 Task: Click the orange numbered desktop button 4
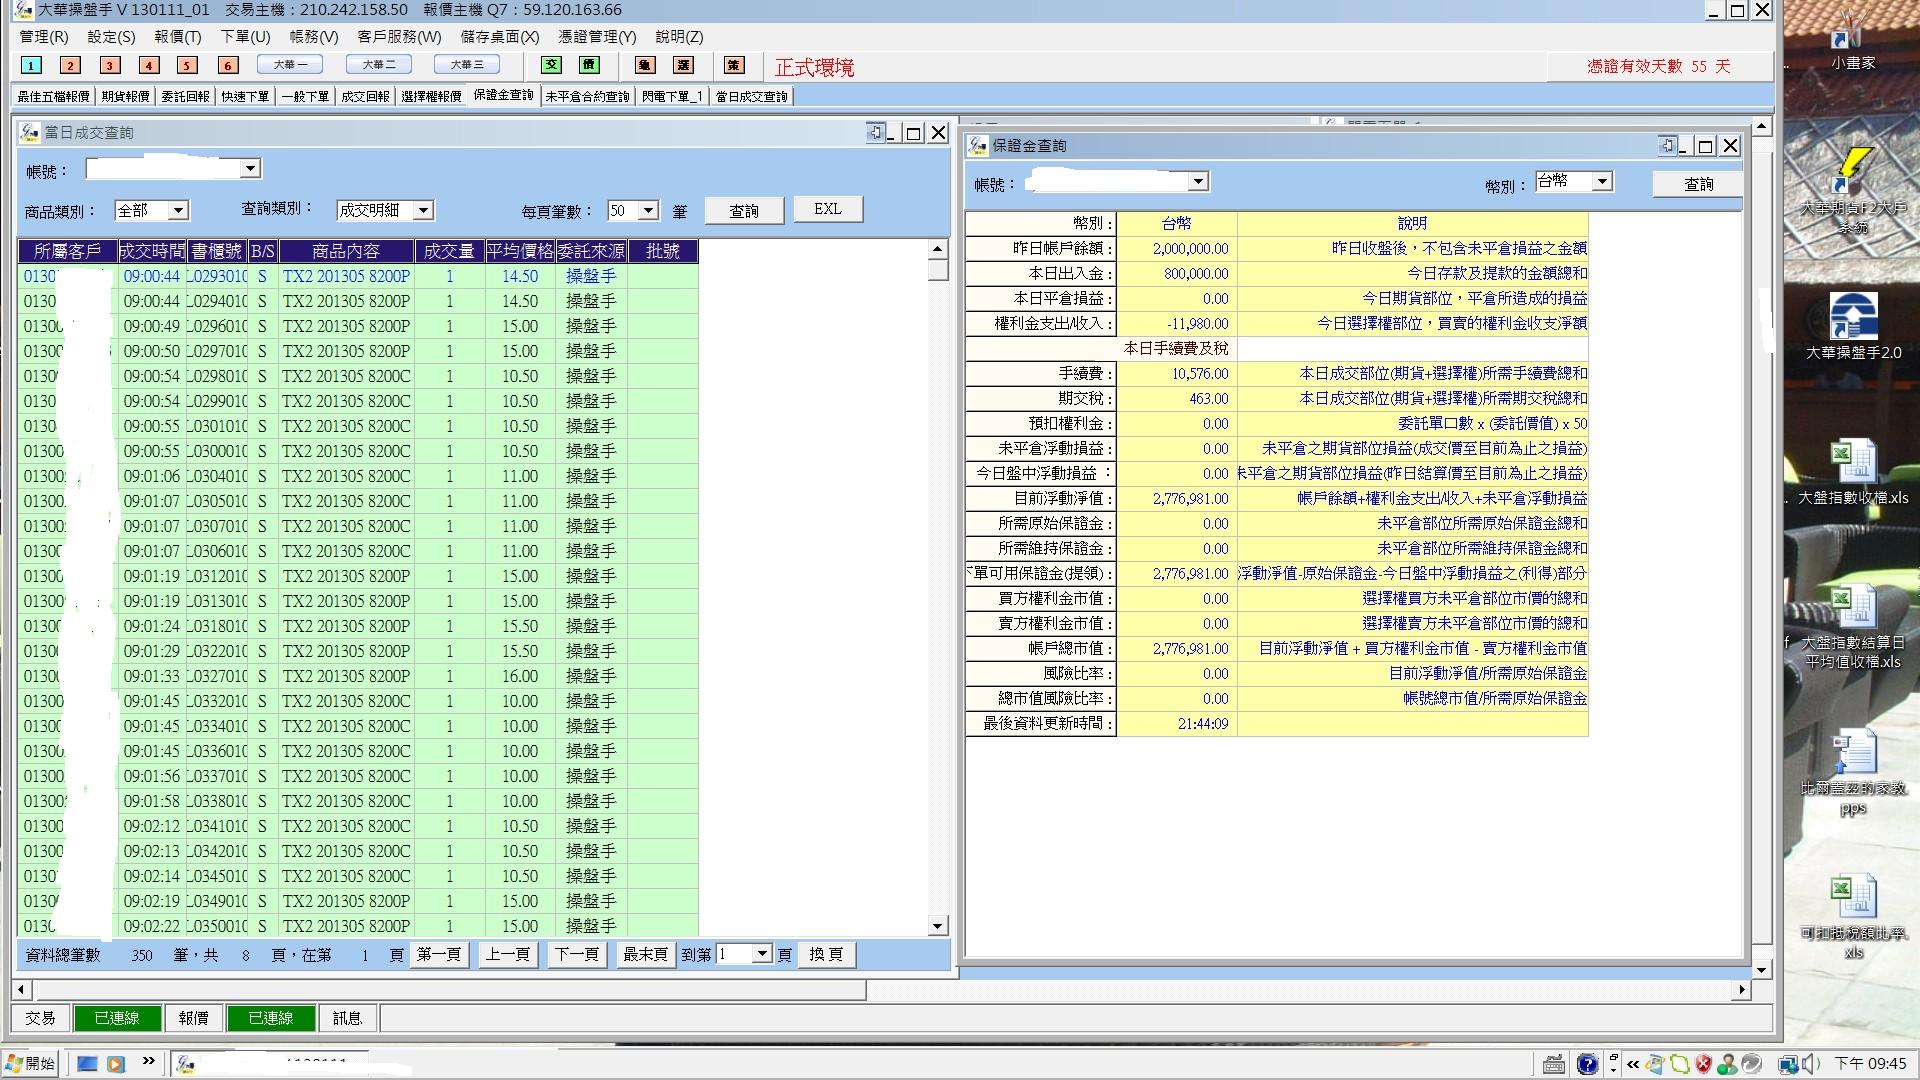click(149, 65)
